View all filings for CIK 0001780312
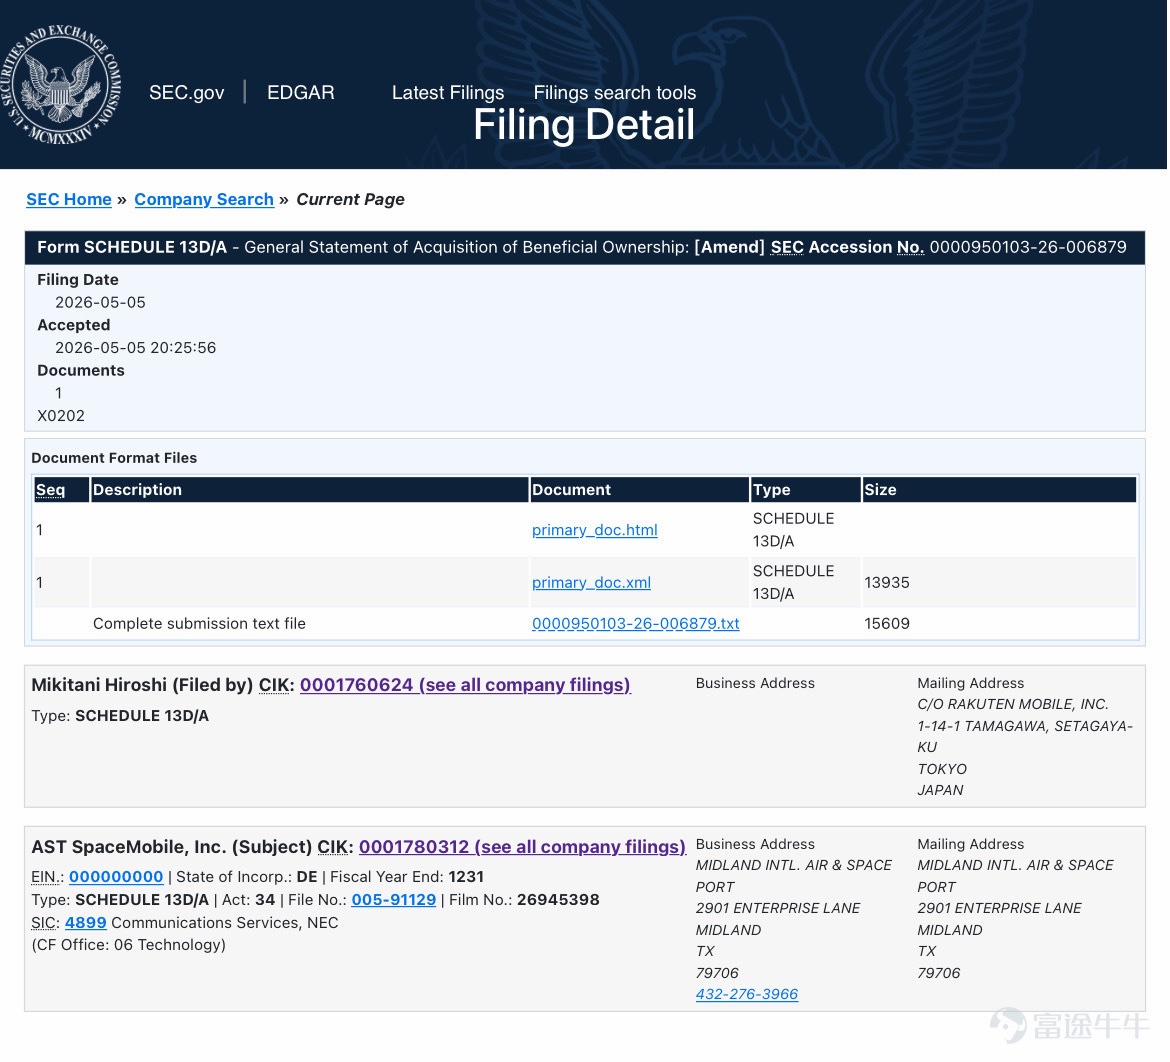 pos(522,846)
